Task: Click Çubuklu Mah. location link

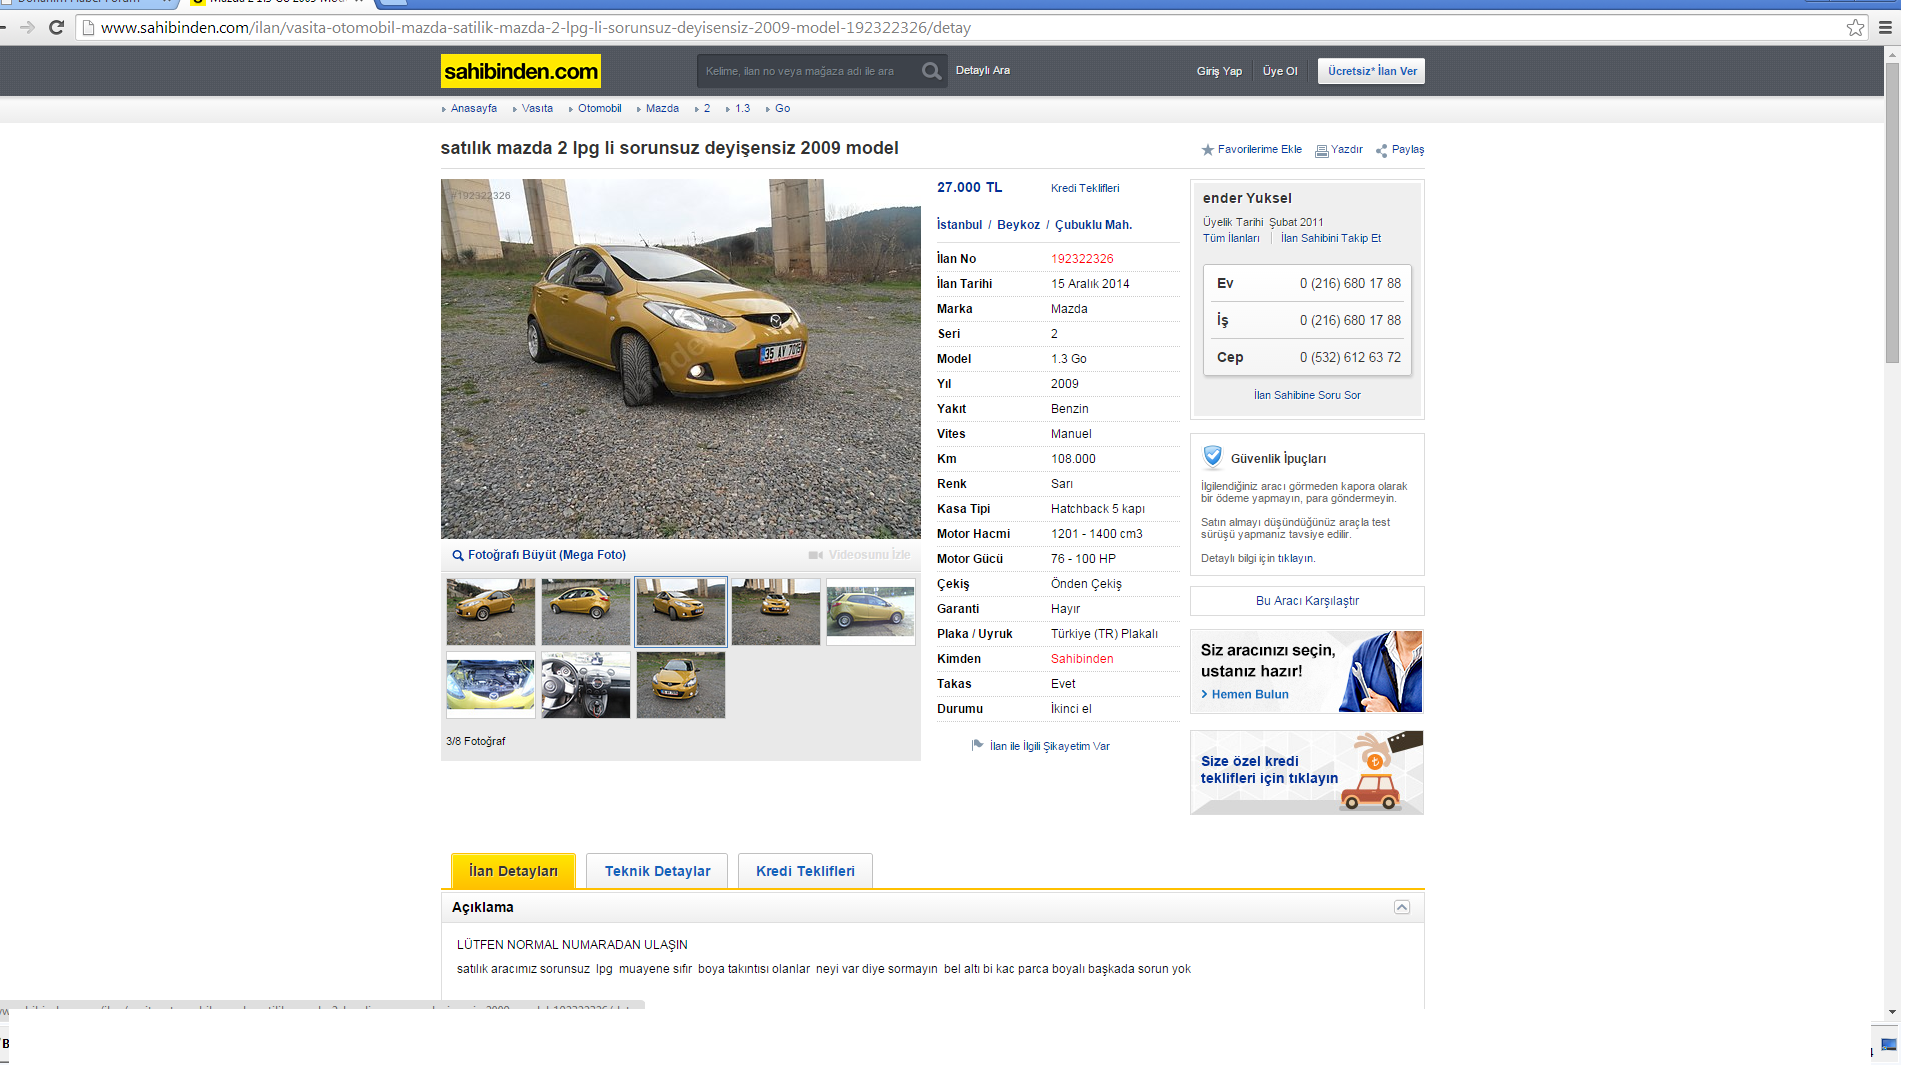Action: click(1093, 225)
